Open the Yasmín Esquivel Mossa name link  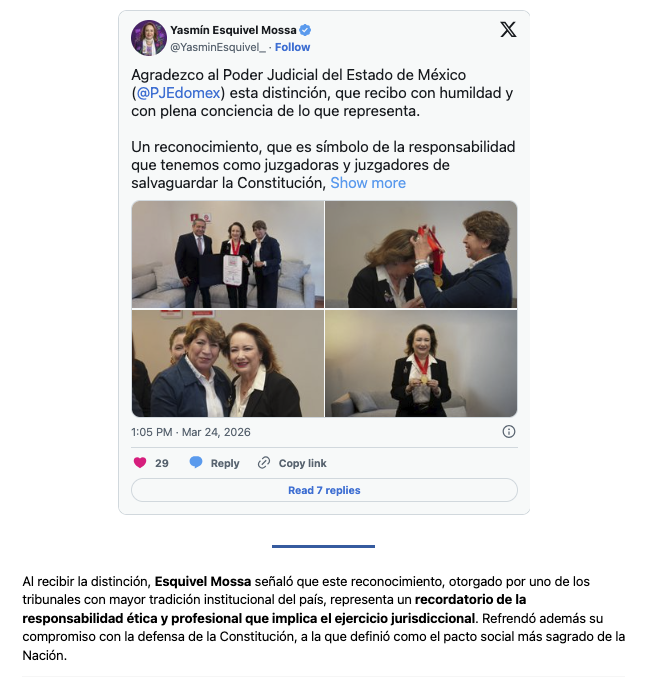233,30
